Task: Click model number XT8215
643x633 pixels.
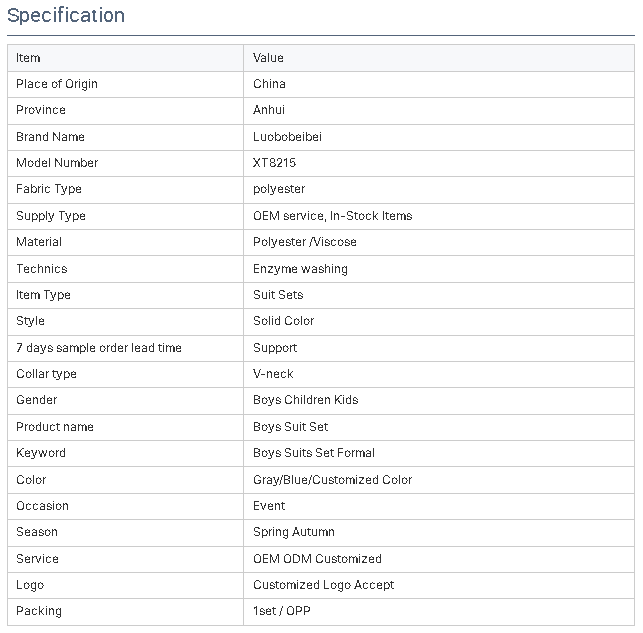Action: tap(274, 163)
